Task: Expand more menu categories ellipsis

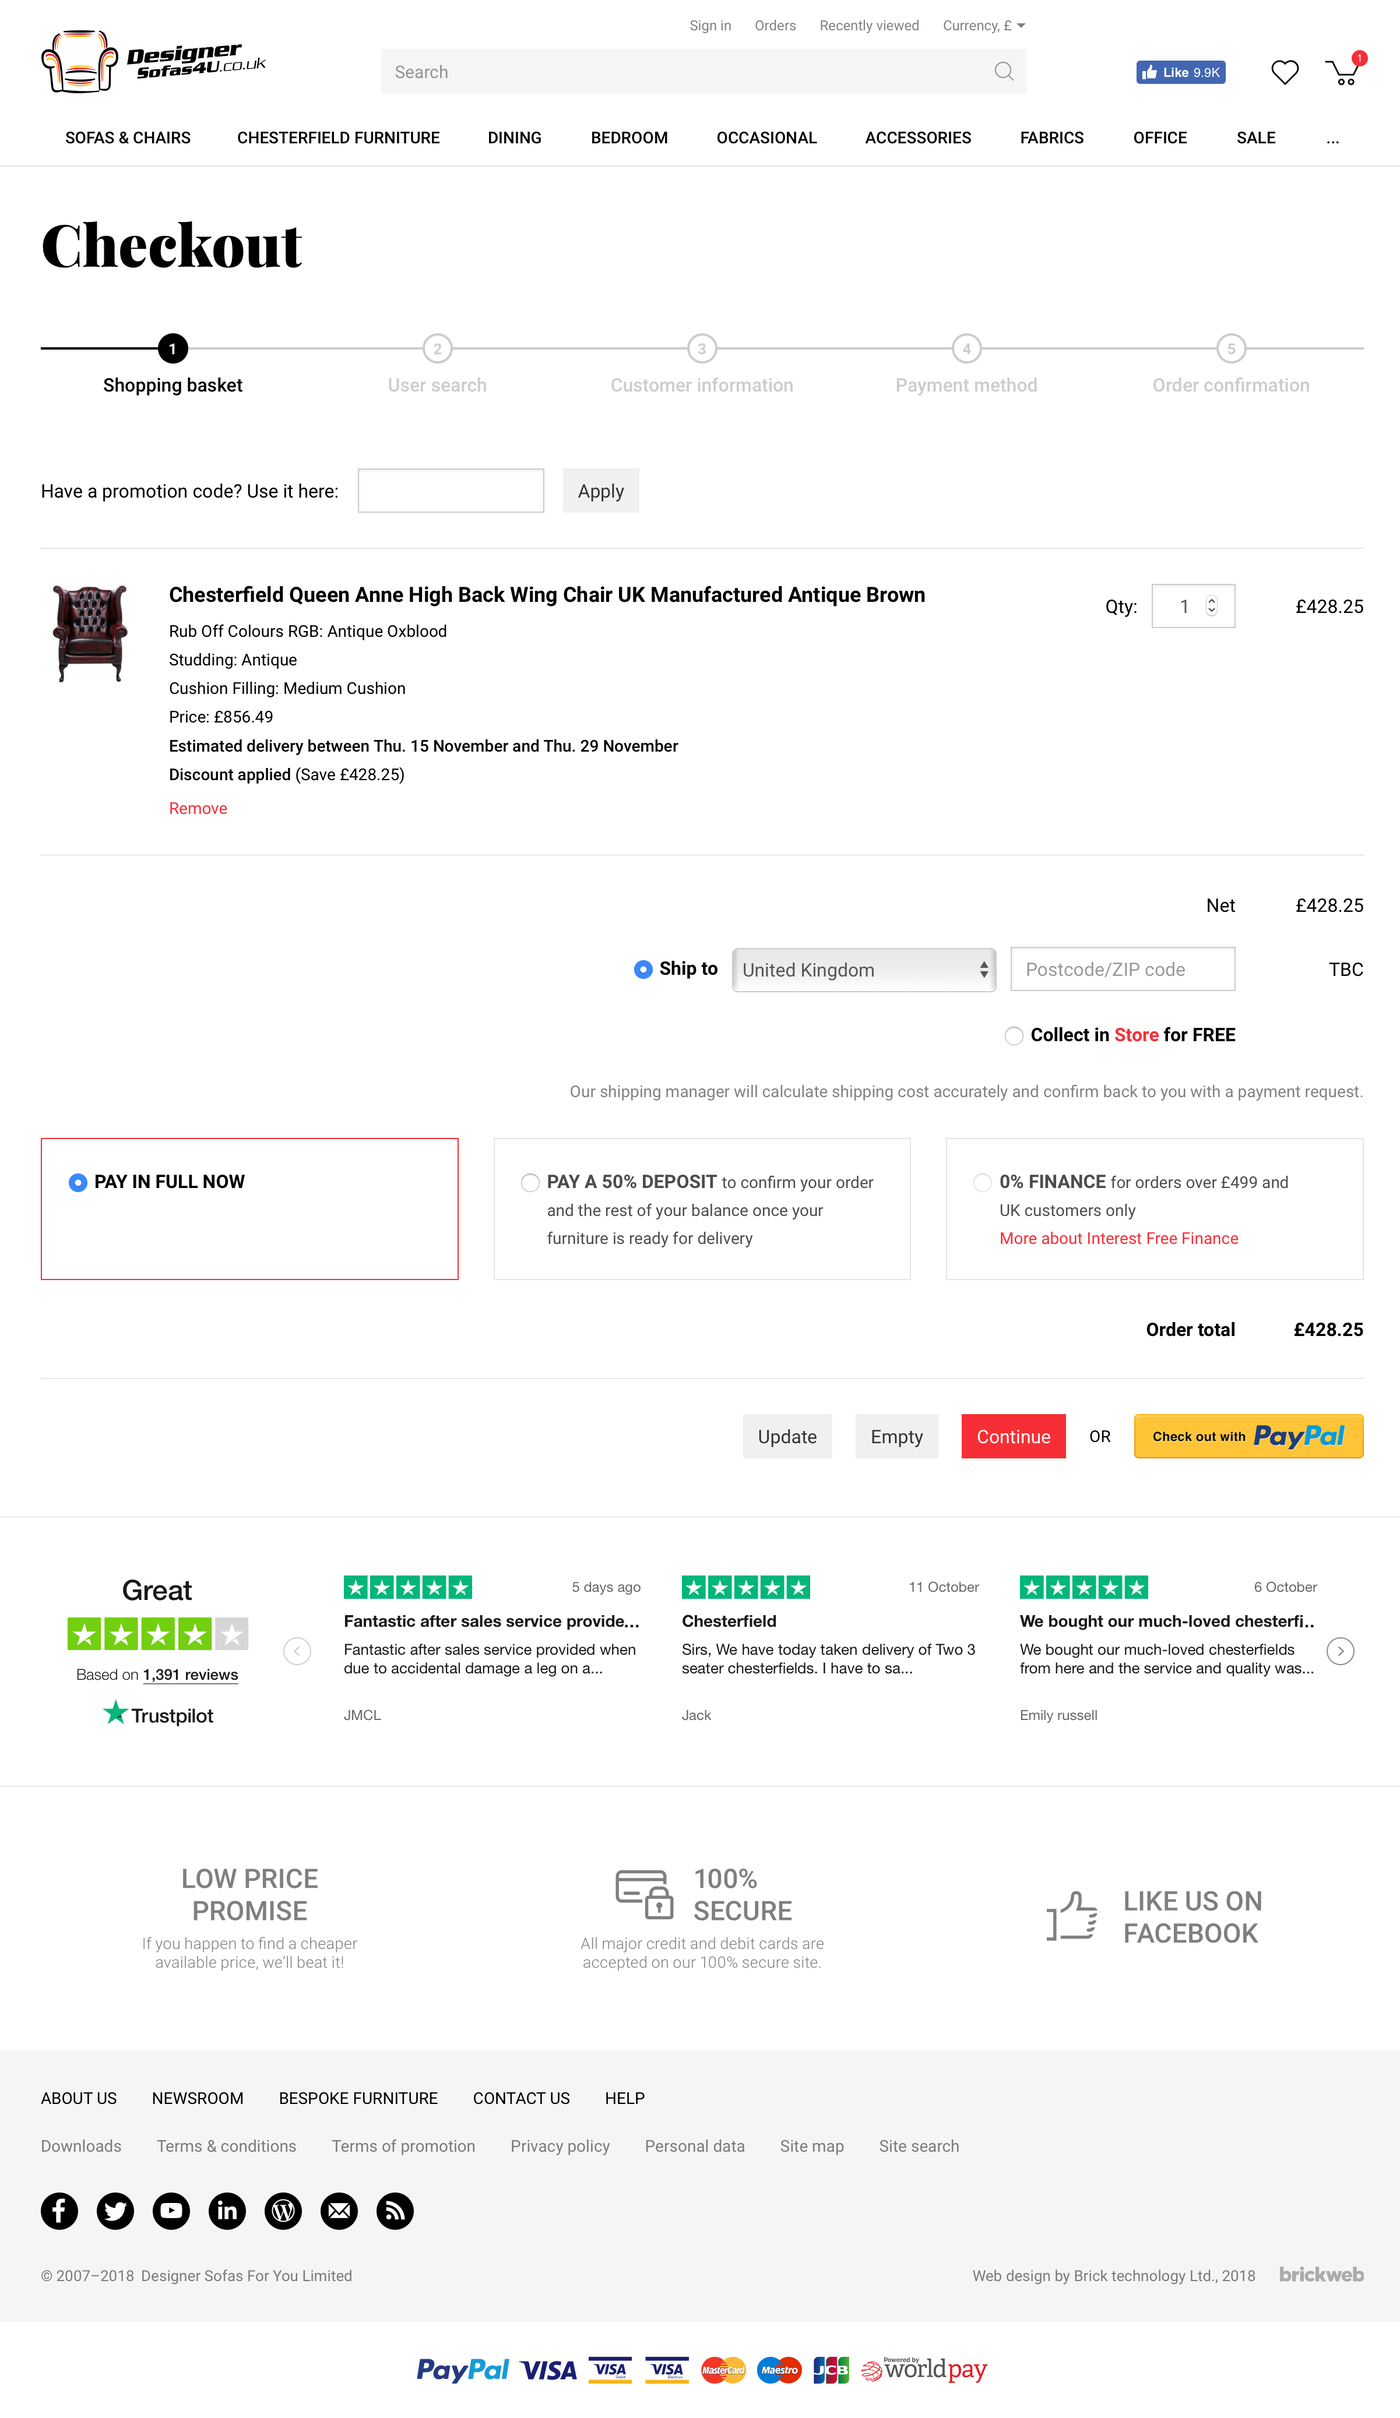Action: coord(1332,139)
